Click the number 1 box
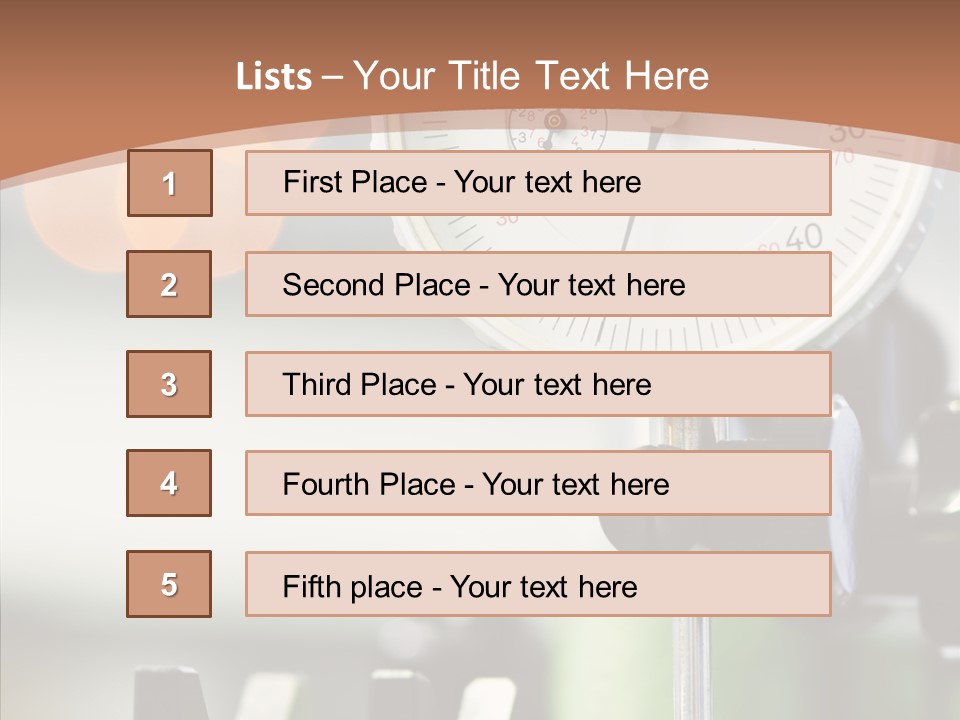This screenshot has height=720, width=960. 169,183
